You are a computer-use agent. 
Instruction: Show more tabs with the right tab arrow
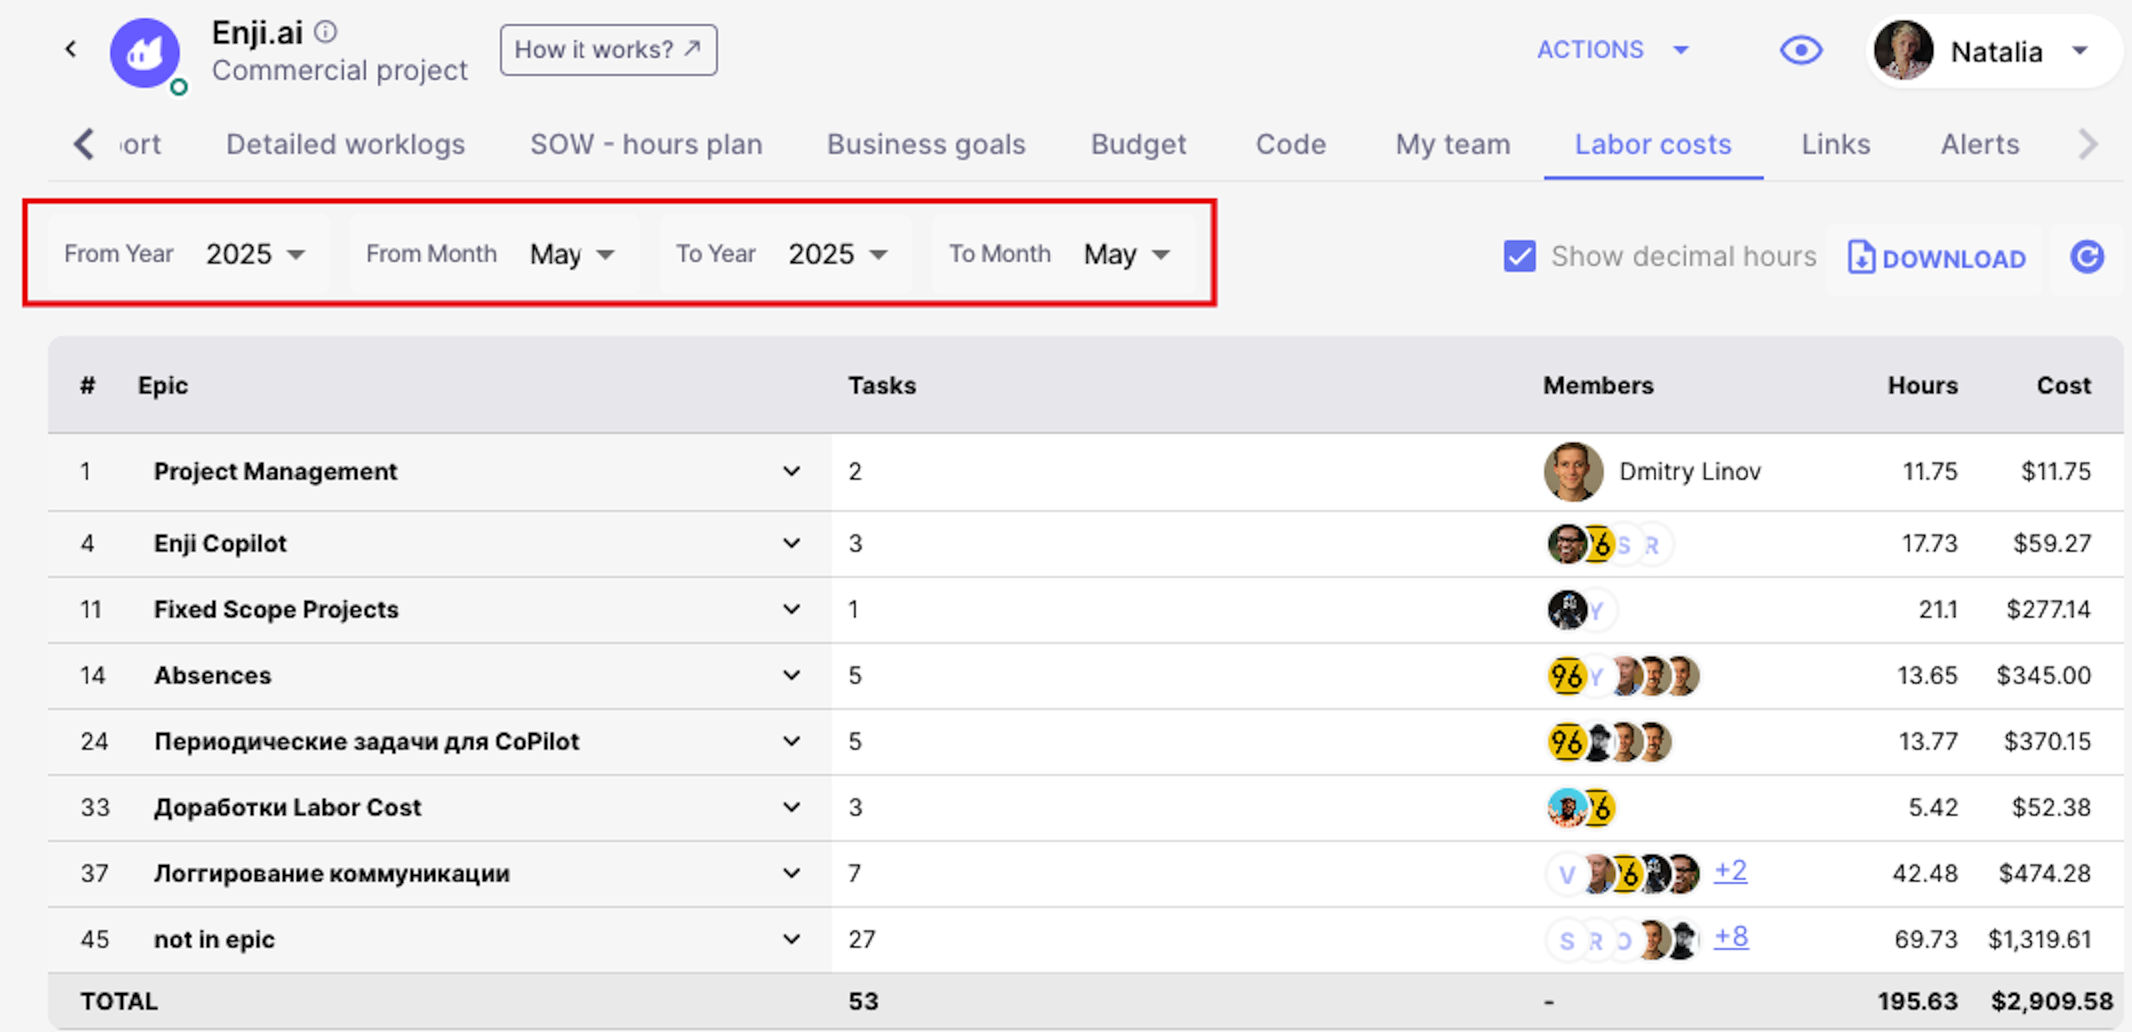2087,144
